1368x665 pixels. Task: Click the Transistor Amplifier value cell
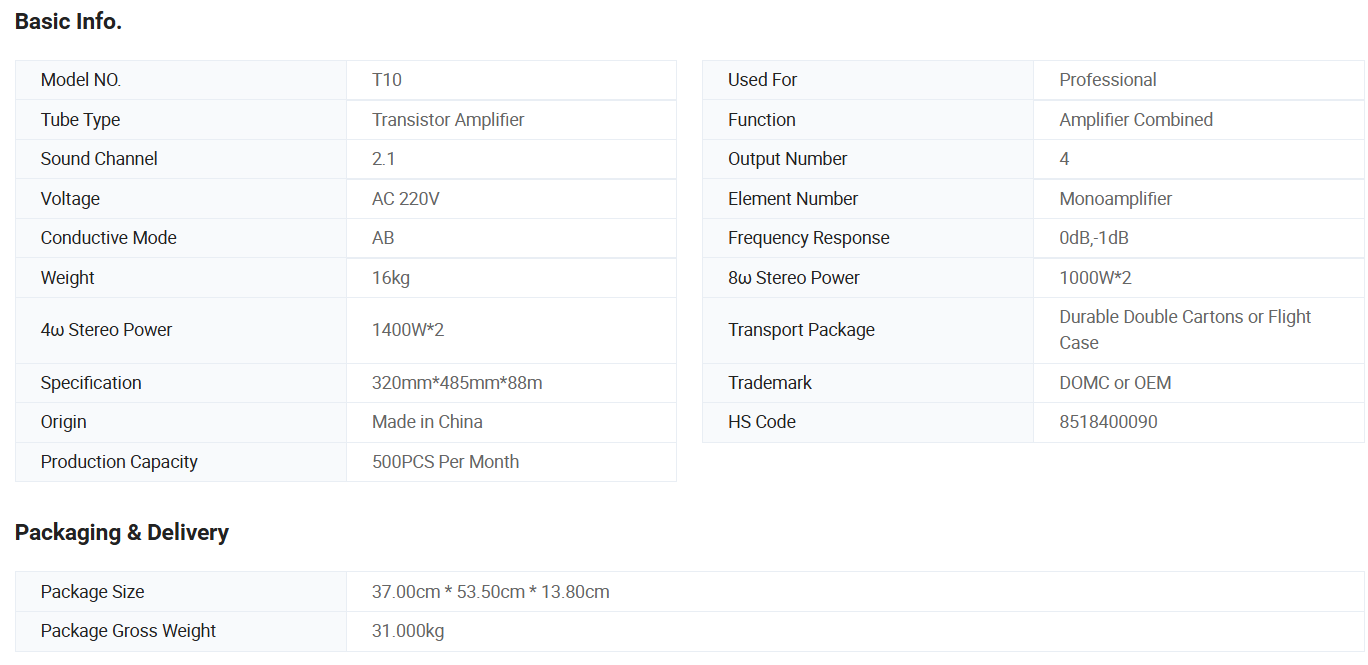coord(448,120)
